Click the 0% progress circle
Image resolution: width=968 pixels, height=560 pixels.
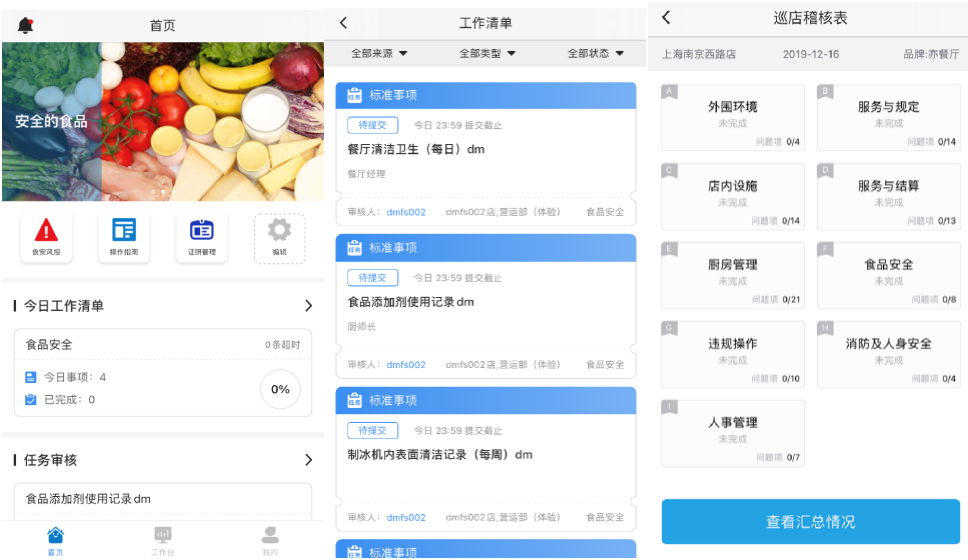[x=280, y=389]
